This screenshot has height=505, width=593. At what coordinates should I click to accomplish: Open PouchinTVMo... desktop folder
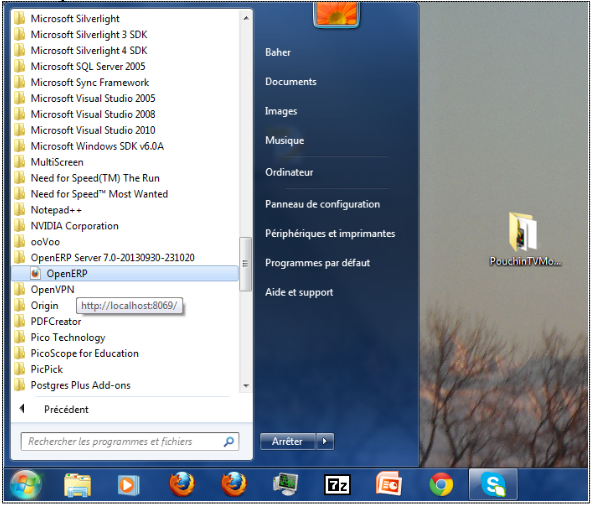(525, 239)
